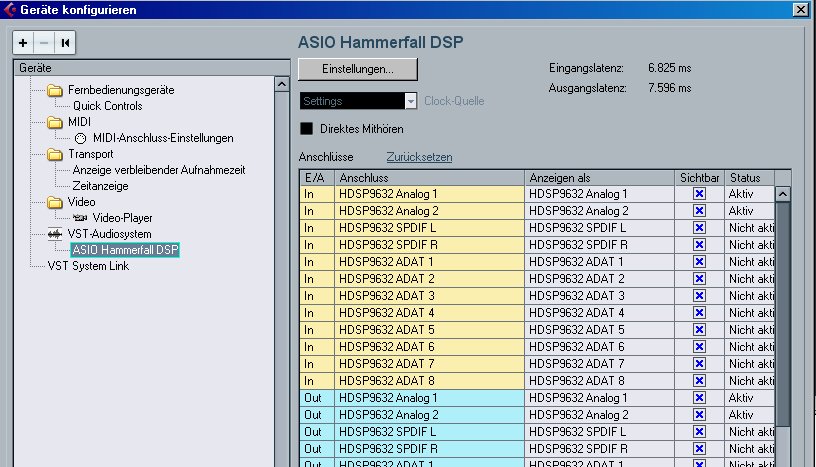The height and width of the screenshot is (467, 816).
Task: Select VST-Audiosystem tree item
Action: click(x=109, y=234)
